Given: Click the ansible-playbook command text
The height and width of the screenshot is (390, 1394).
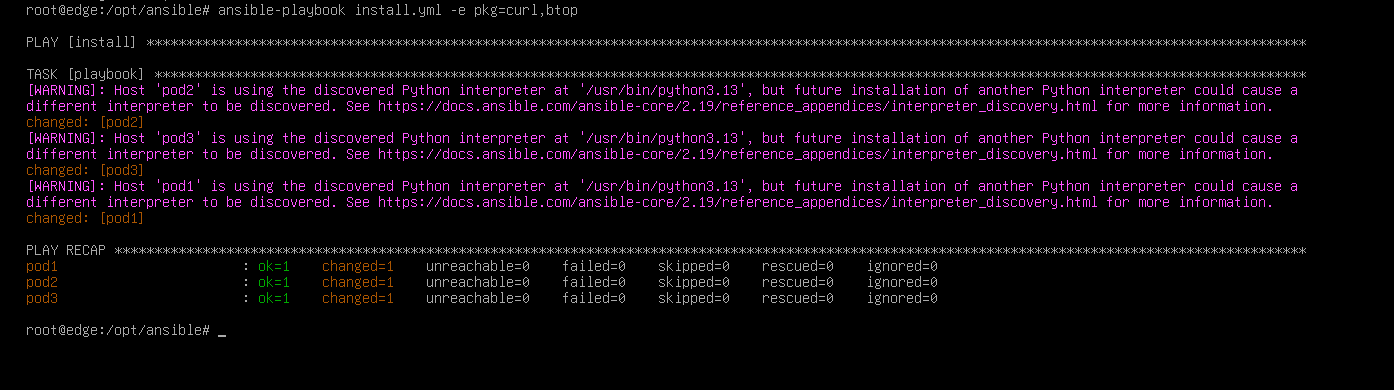Looking at the screenshot, I should point(397,10).
